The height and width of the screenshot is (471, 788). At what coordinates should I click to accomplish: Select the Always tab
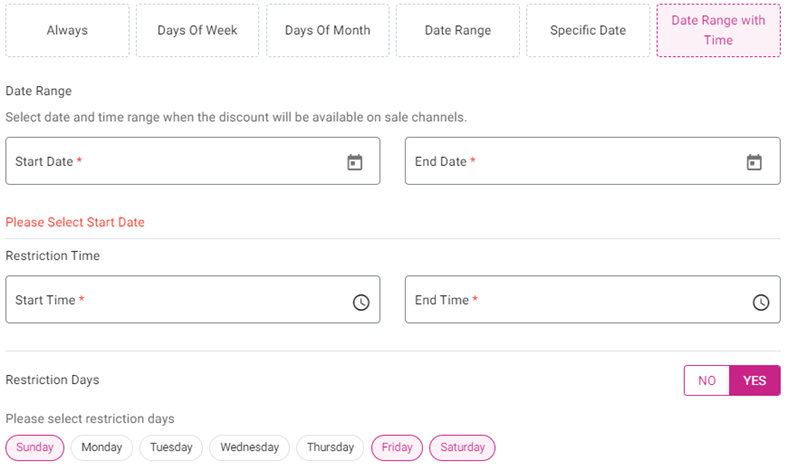click(67, 31)
